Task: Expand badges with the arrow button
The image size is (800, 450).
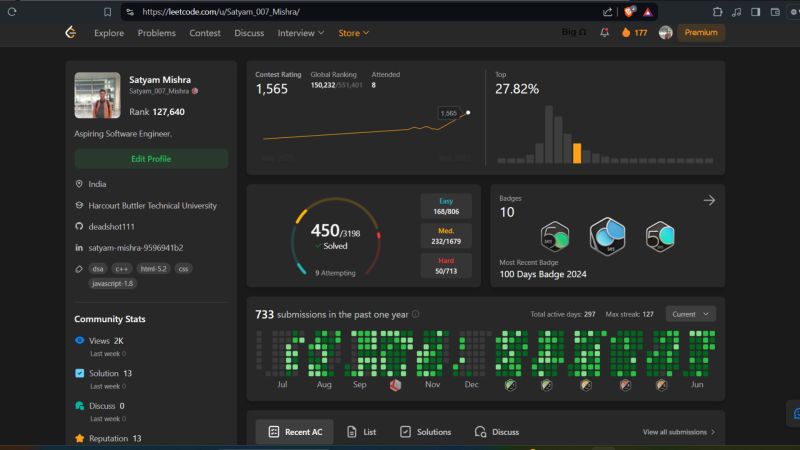Action: (x=709, y=201)
